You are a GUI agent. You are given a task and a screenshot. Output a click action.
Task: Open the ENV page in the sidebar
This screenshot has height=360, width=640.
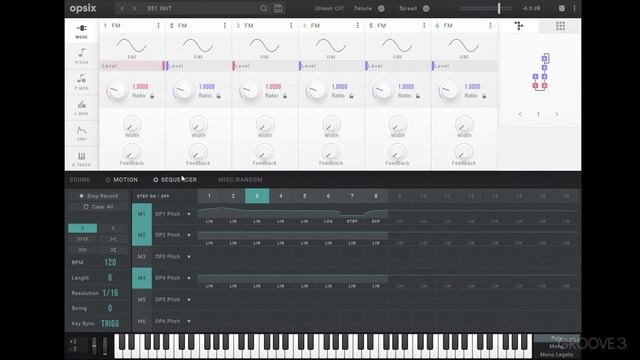82,133
